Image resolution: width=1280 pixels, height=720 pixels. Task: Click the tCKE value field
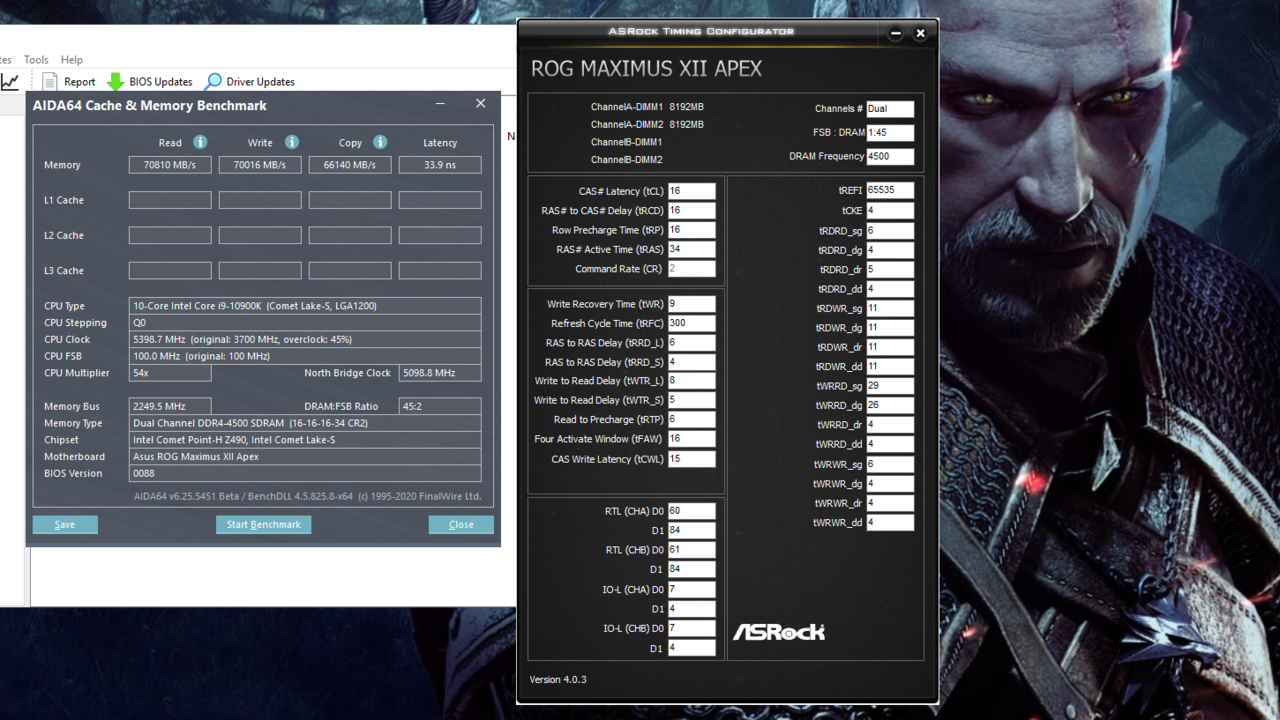pyautogui.click(x=890, y=211)
